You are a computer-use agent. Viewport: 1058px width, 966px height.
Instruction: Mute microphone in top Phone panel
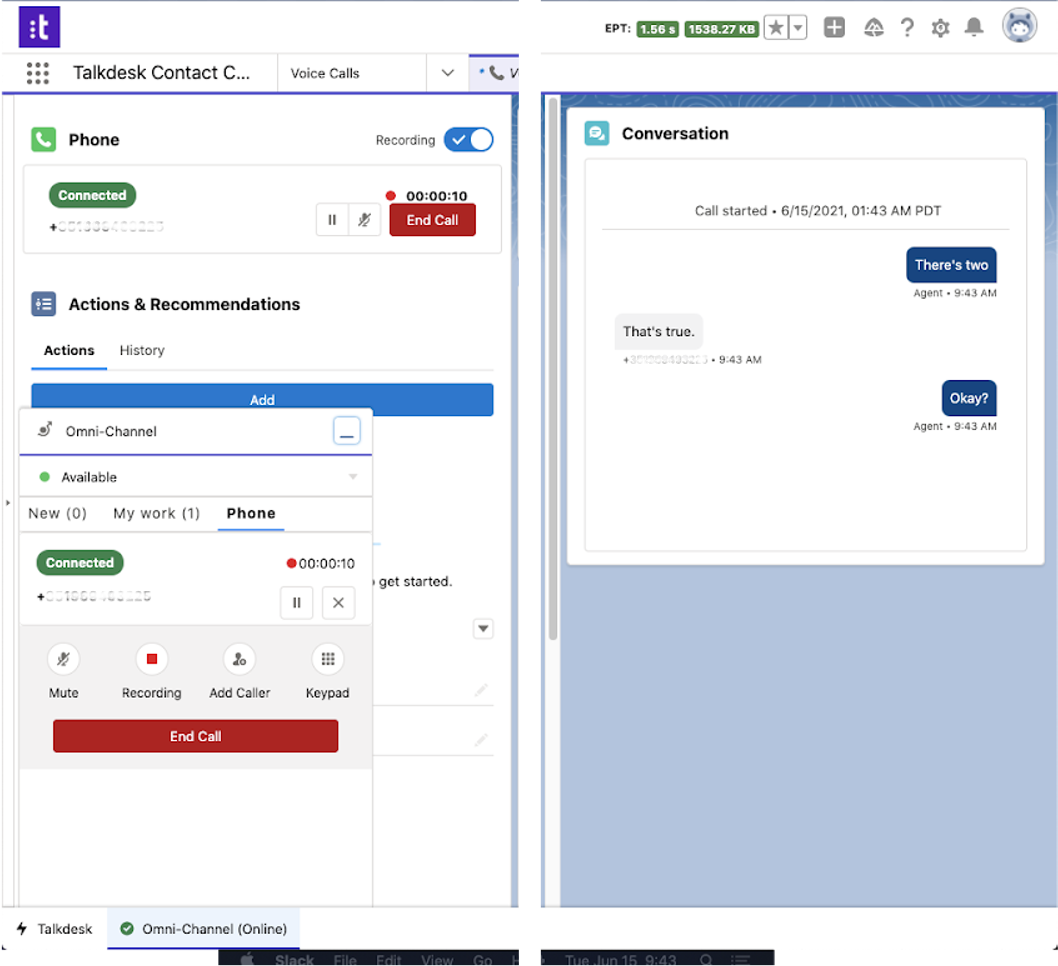364,220
